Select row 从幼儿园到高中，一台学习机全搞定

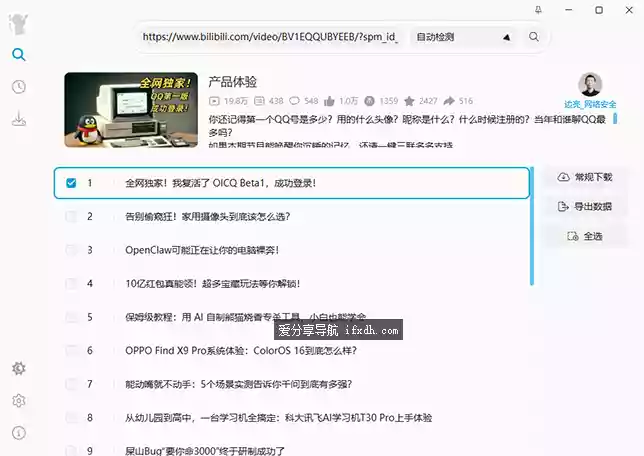[292, 417]
